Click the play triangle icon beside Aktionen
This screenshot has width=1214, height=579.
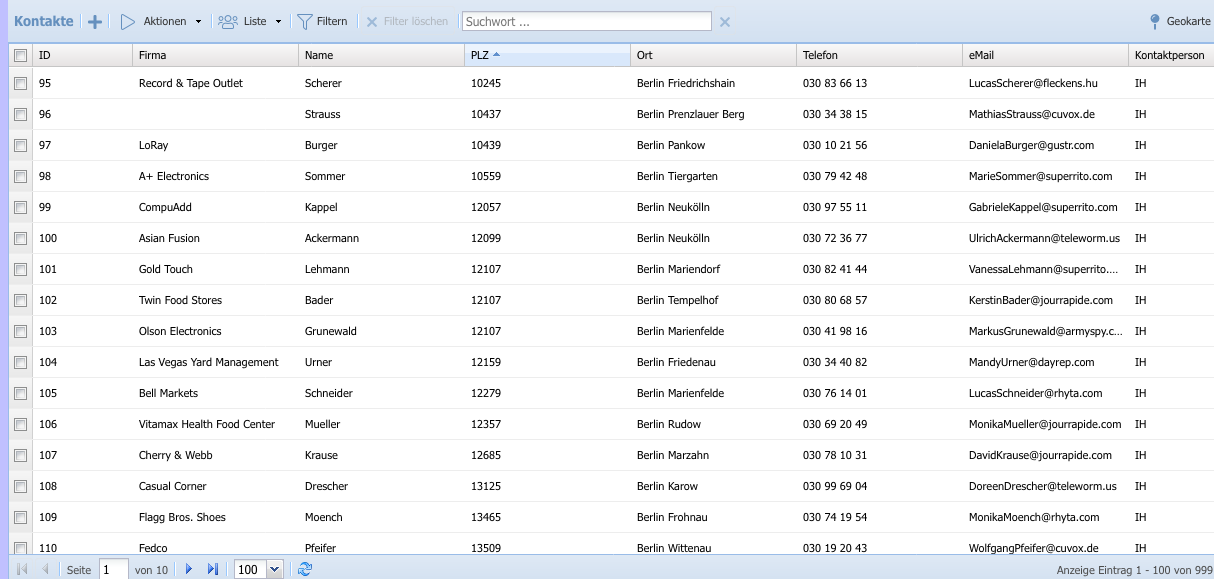pos(128,21)
